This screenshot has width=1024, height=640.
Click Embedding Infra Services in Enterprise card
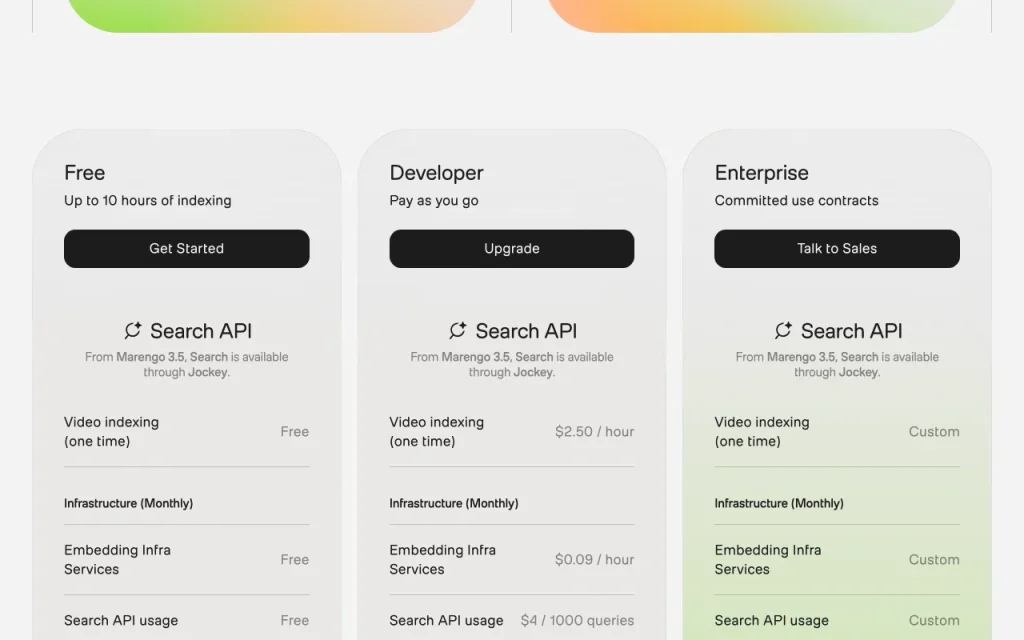tap(768, 560)
